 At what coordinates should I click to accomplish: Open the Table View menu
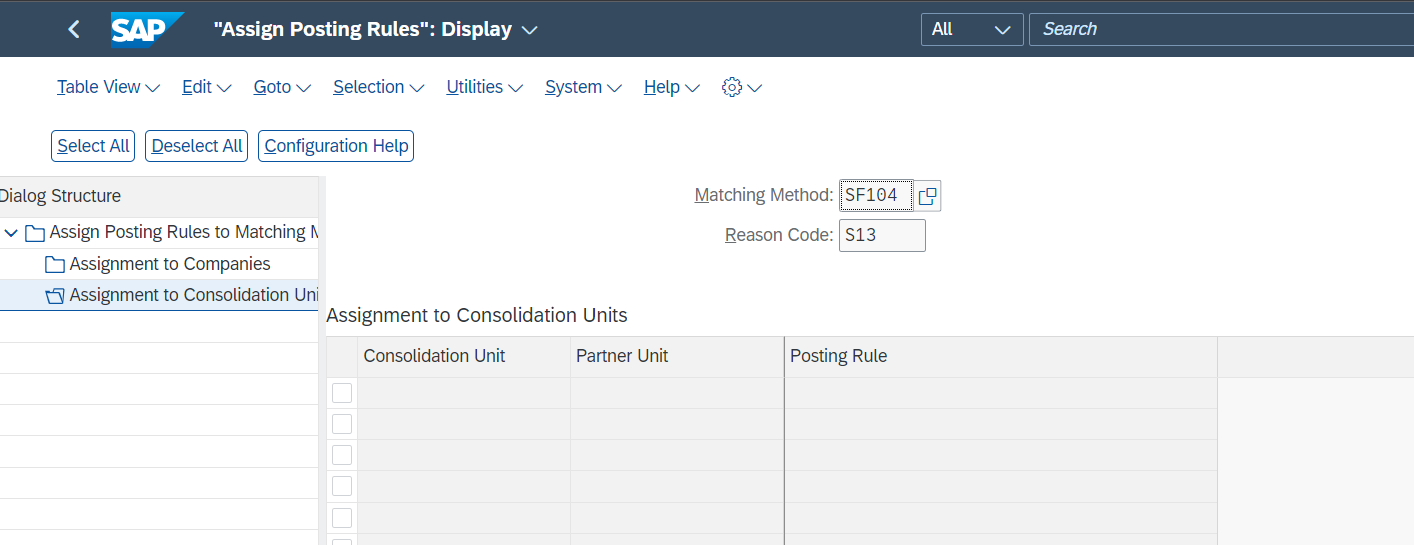click(108, 88)
